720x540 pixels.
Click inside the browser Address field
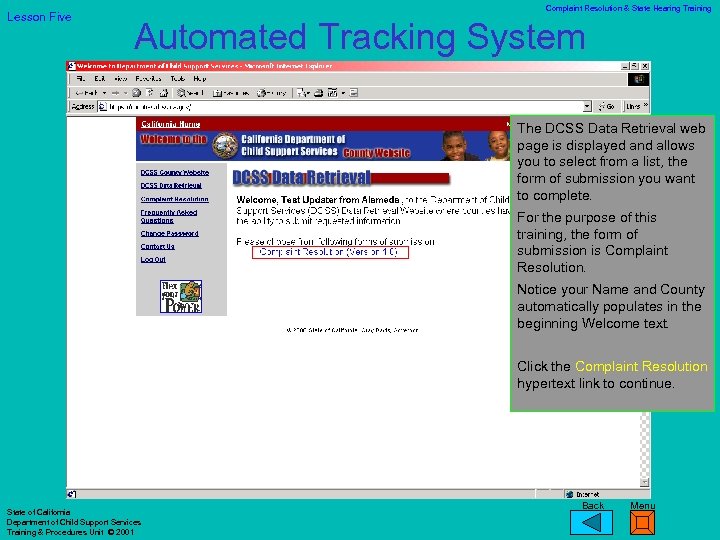click(x=344, y=107)
